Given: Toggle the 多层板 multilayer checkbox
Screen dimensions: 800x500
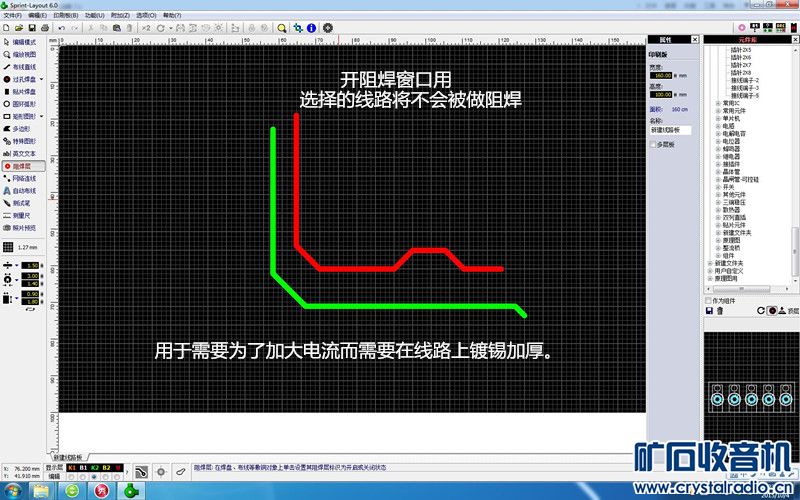Looking at the screenshot, I should pos(653,145).
